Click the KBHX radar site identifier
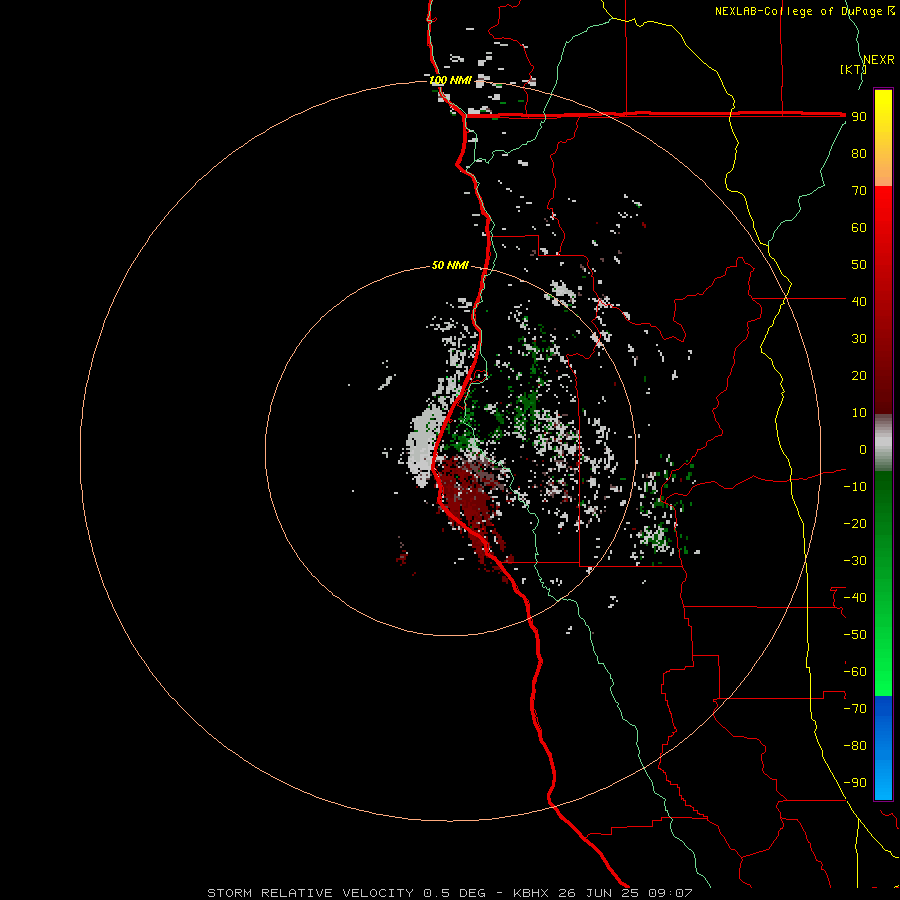 (530, 893)
